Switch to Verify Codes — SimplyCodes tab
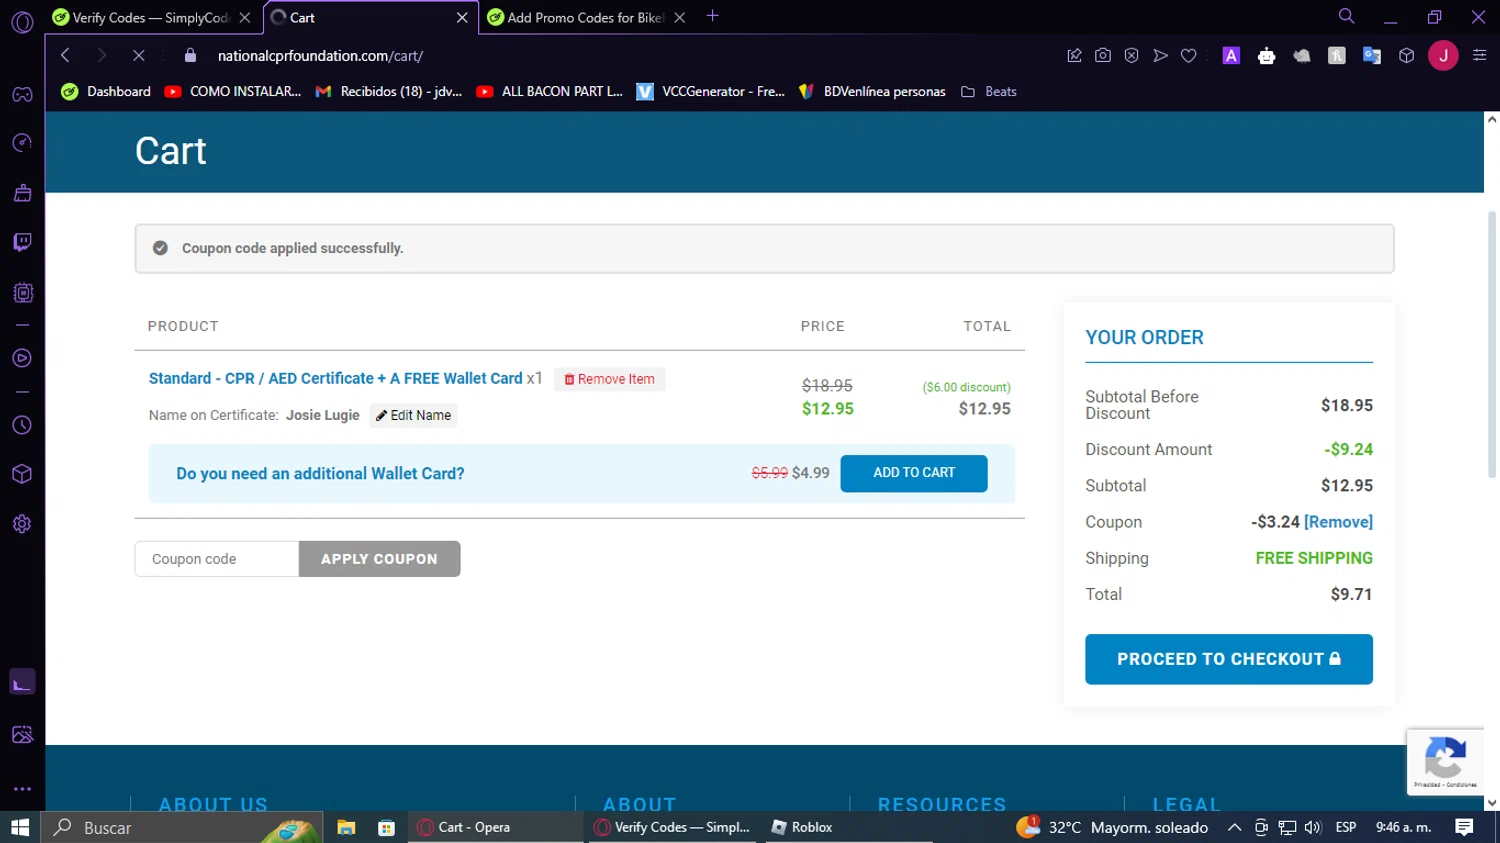The height and width of the screenshot is (843, 1500). [x=141, y=17]
